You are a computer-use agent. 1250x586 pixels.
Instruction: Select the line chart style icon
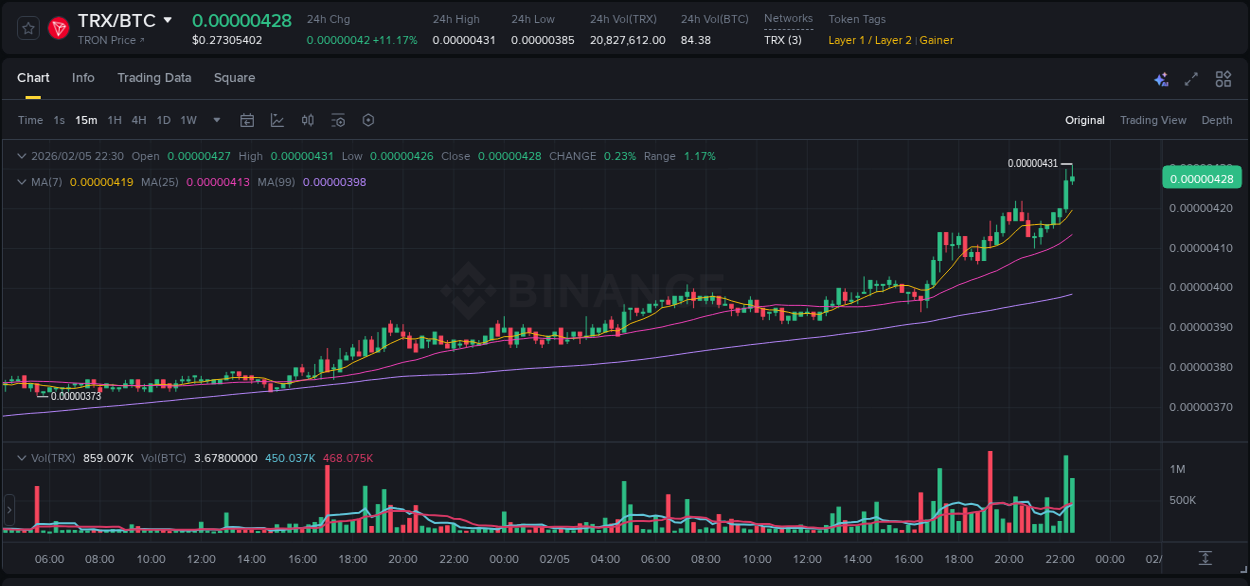tap(277, 120)
